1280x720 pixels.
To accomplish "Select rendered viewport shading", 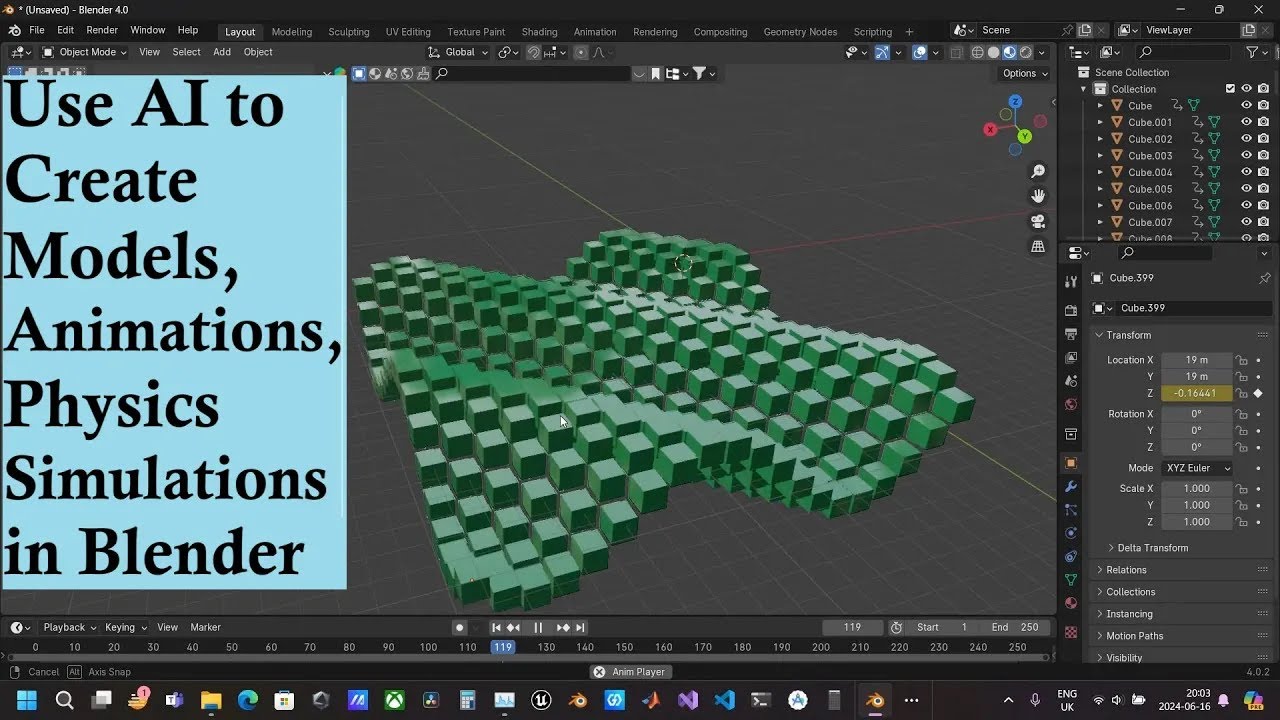I will 1025,52.
